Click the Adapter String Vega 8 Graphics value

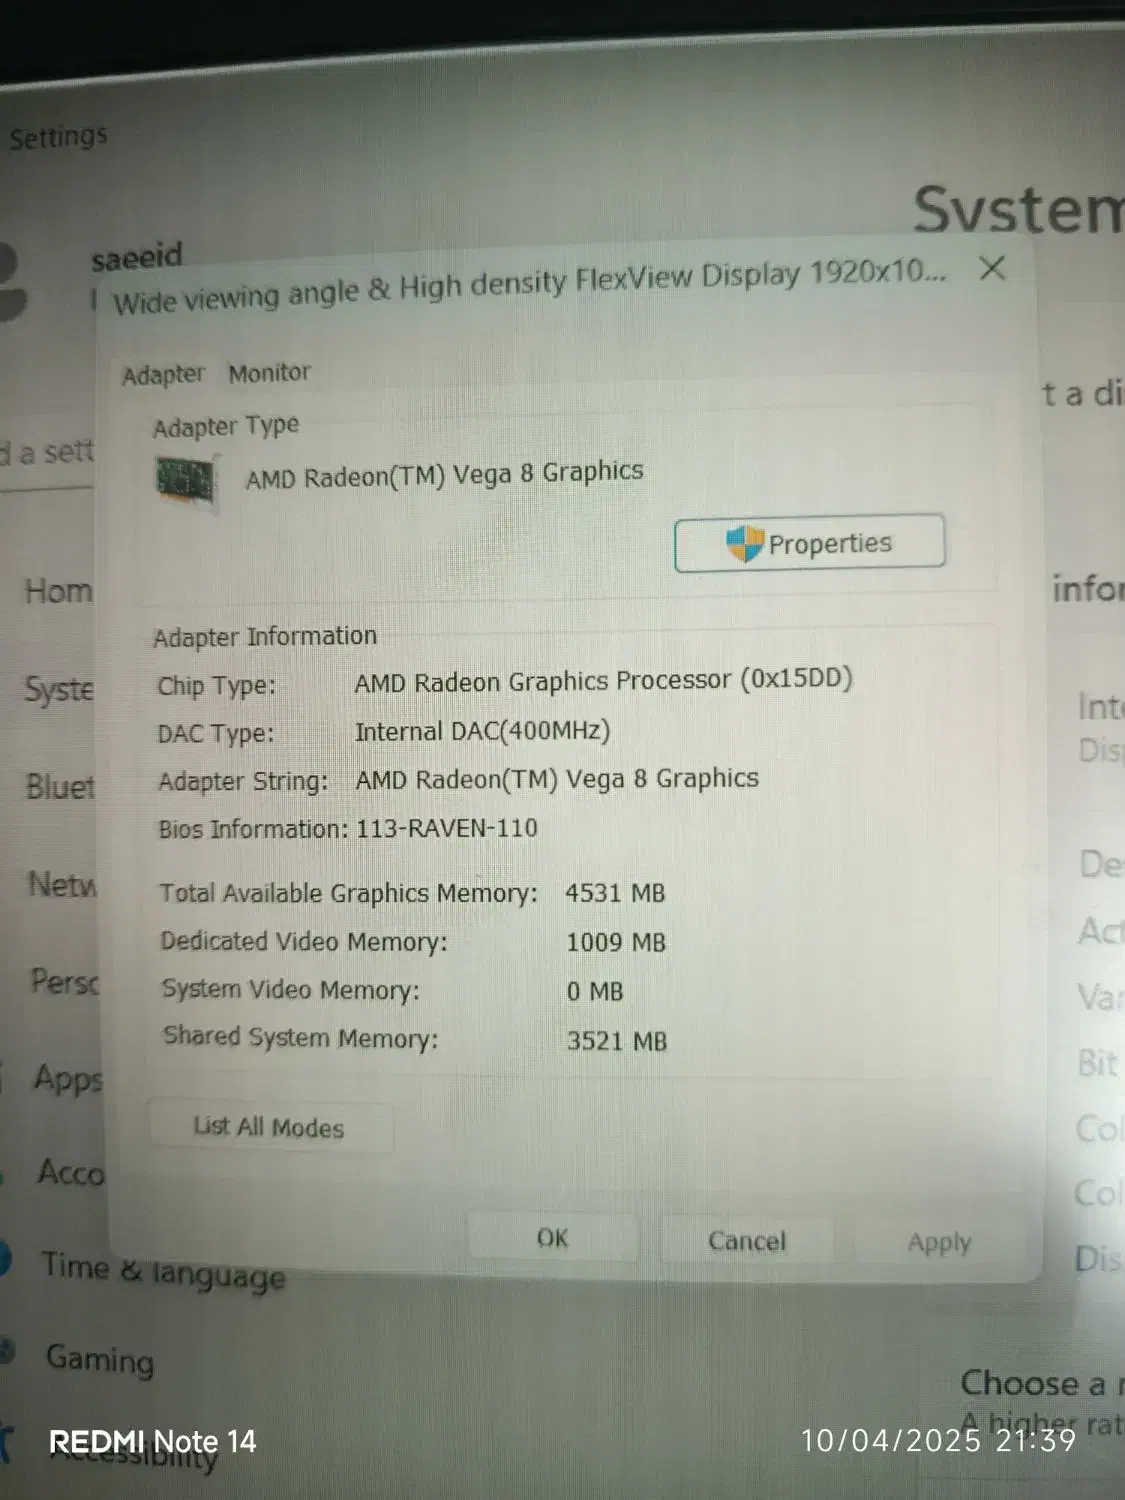(x=557, y=779)
